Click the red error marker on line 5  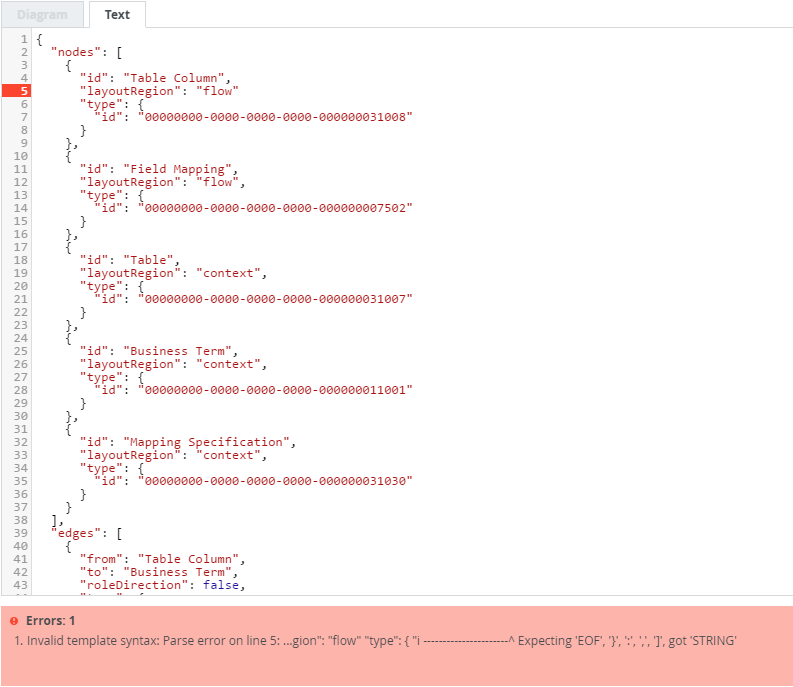click(x=16, y=90)
